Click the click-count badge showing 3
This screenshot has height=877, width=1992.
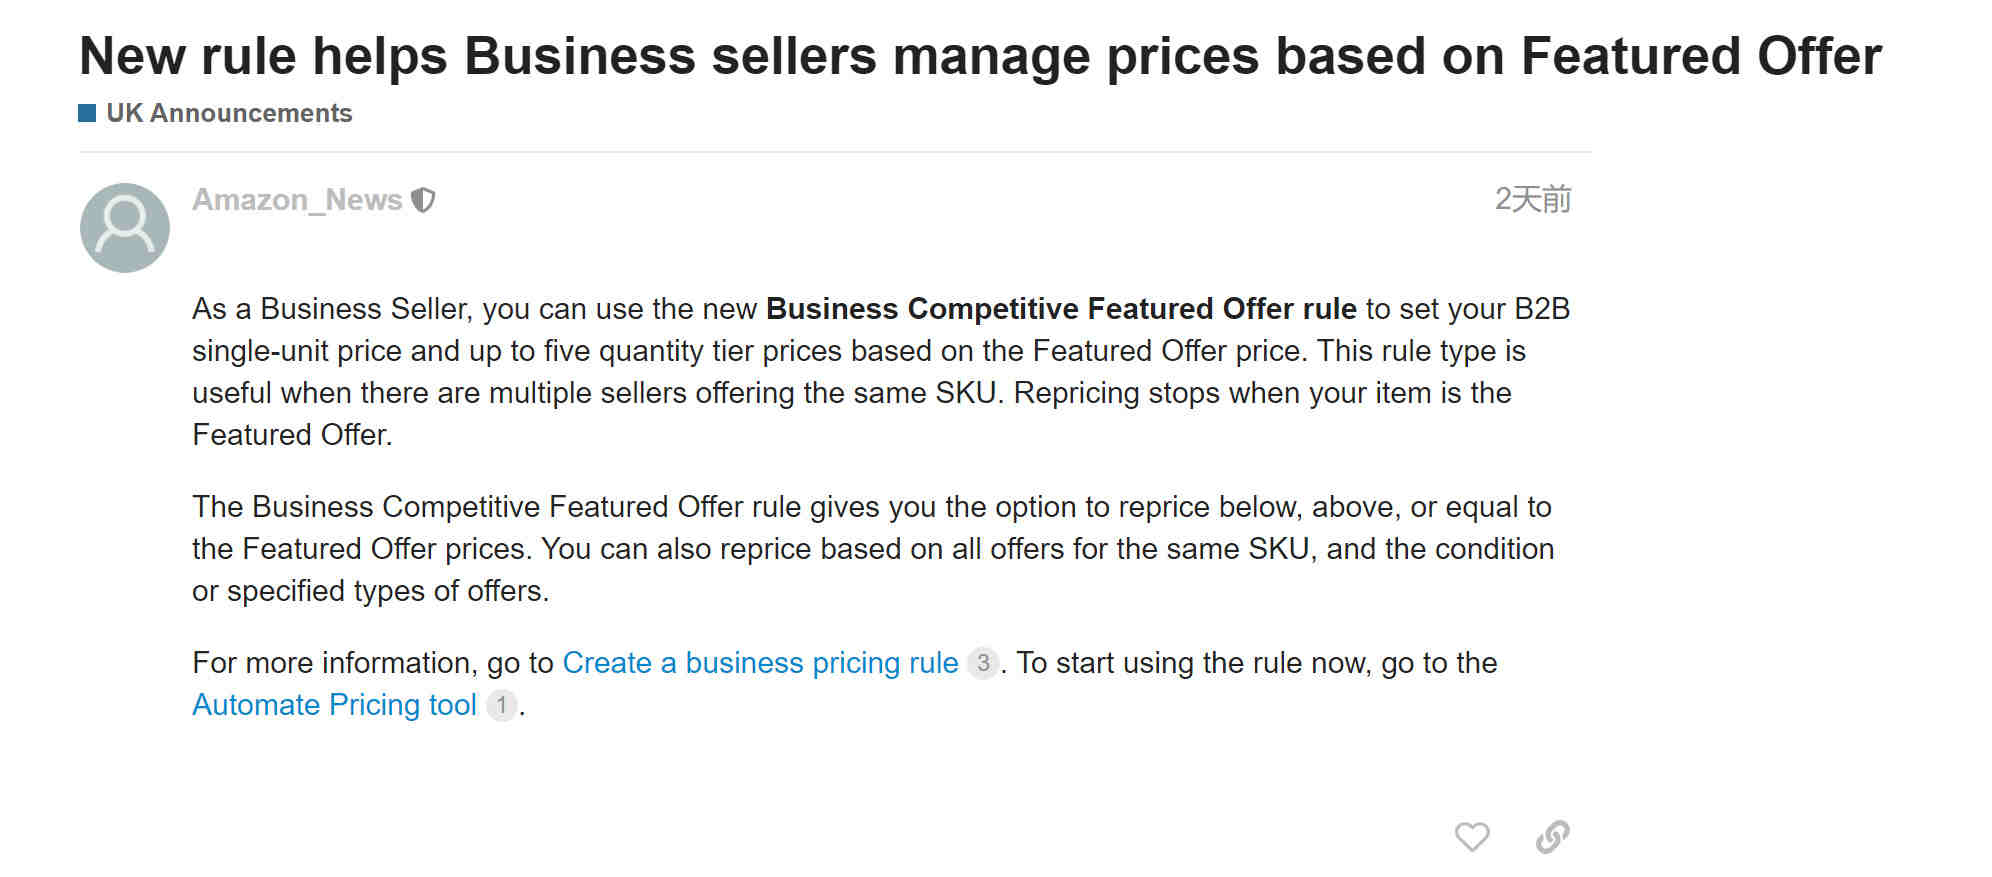pos(983,663)
